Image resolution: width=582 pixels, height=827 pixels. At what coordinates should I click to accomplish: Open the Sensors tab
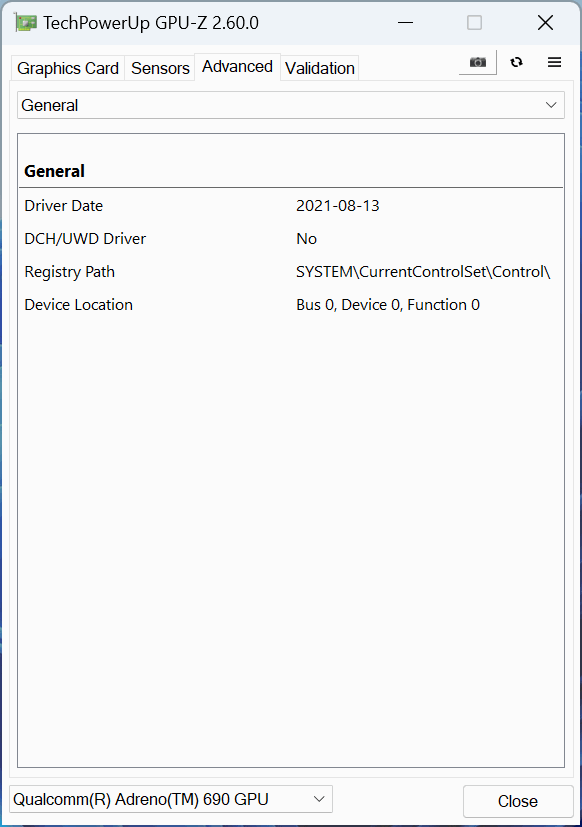tap(160, 68)
